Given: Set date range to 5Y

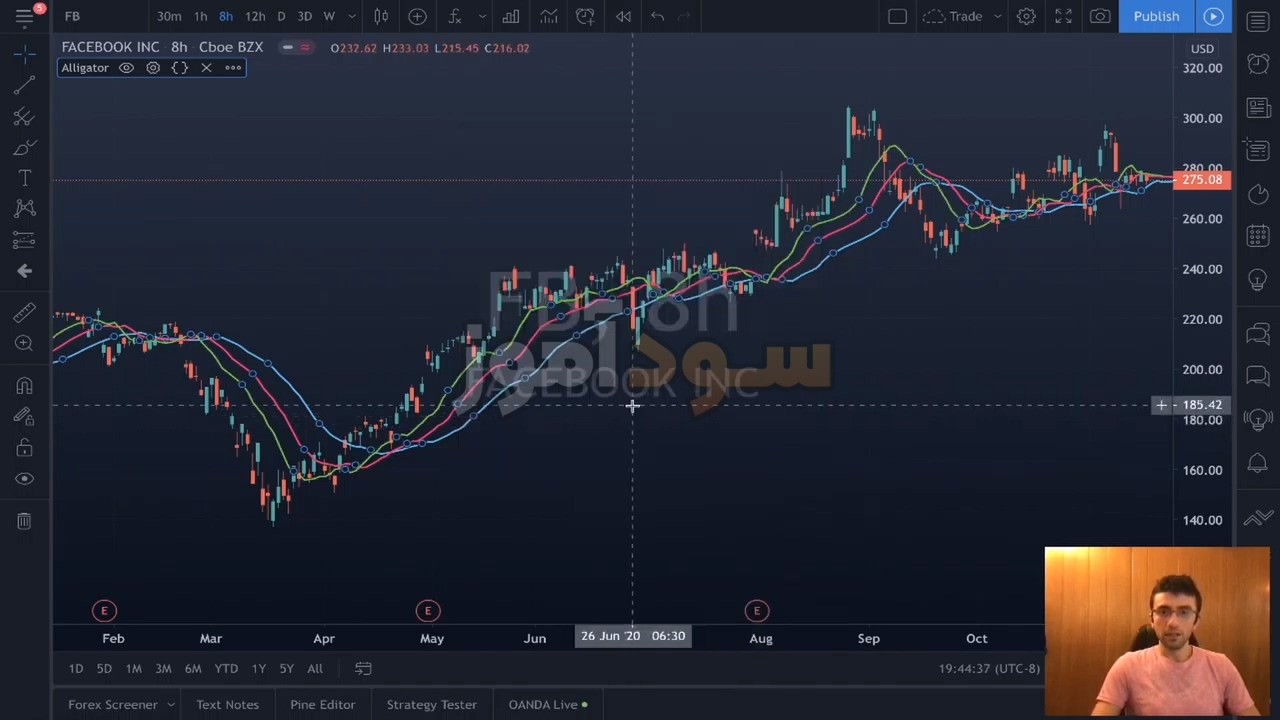Looking at the screenshot, I should (286, 668).
